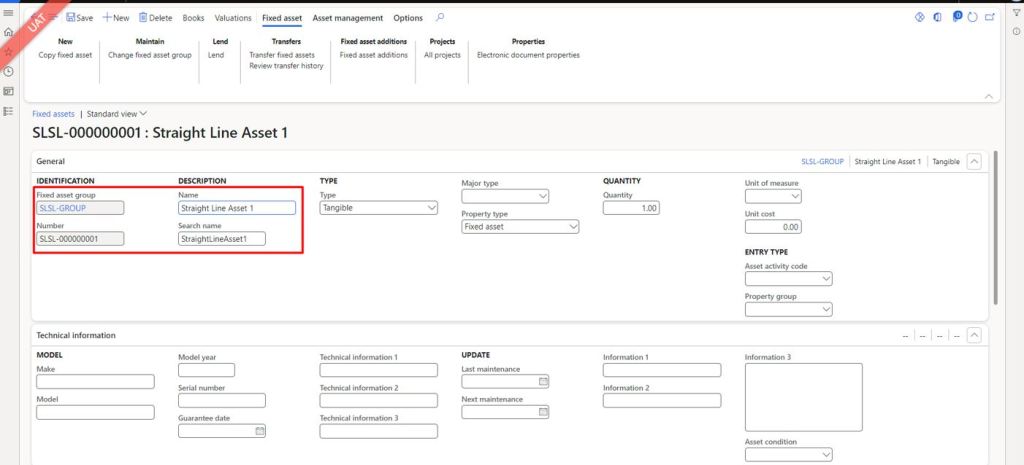Open Recent clock icon in sidebar
The width and height of the screenshot is (1024, 465).
point(9,71)
